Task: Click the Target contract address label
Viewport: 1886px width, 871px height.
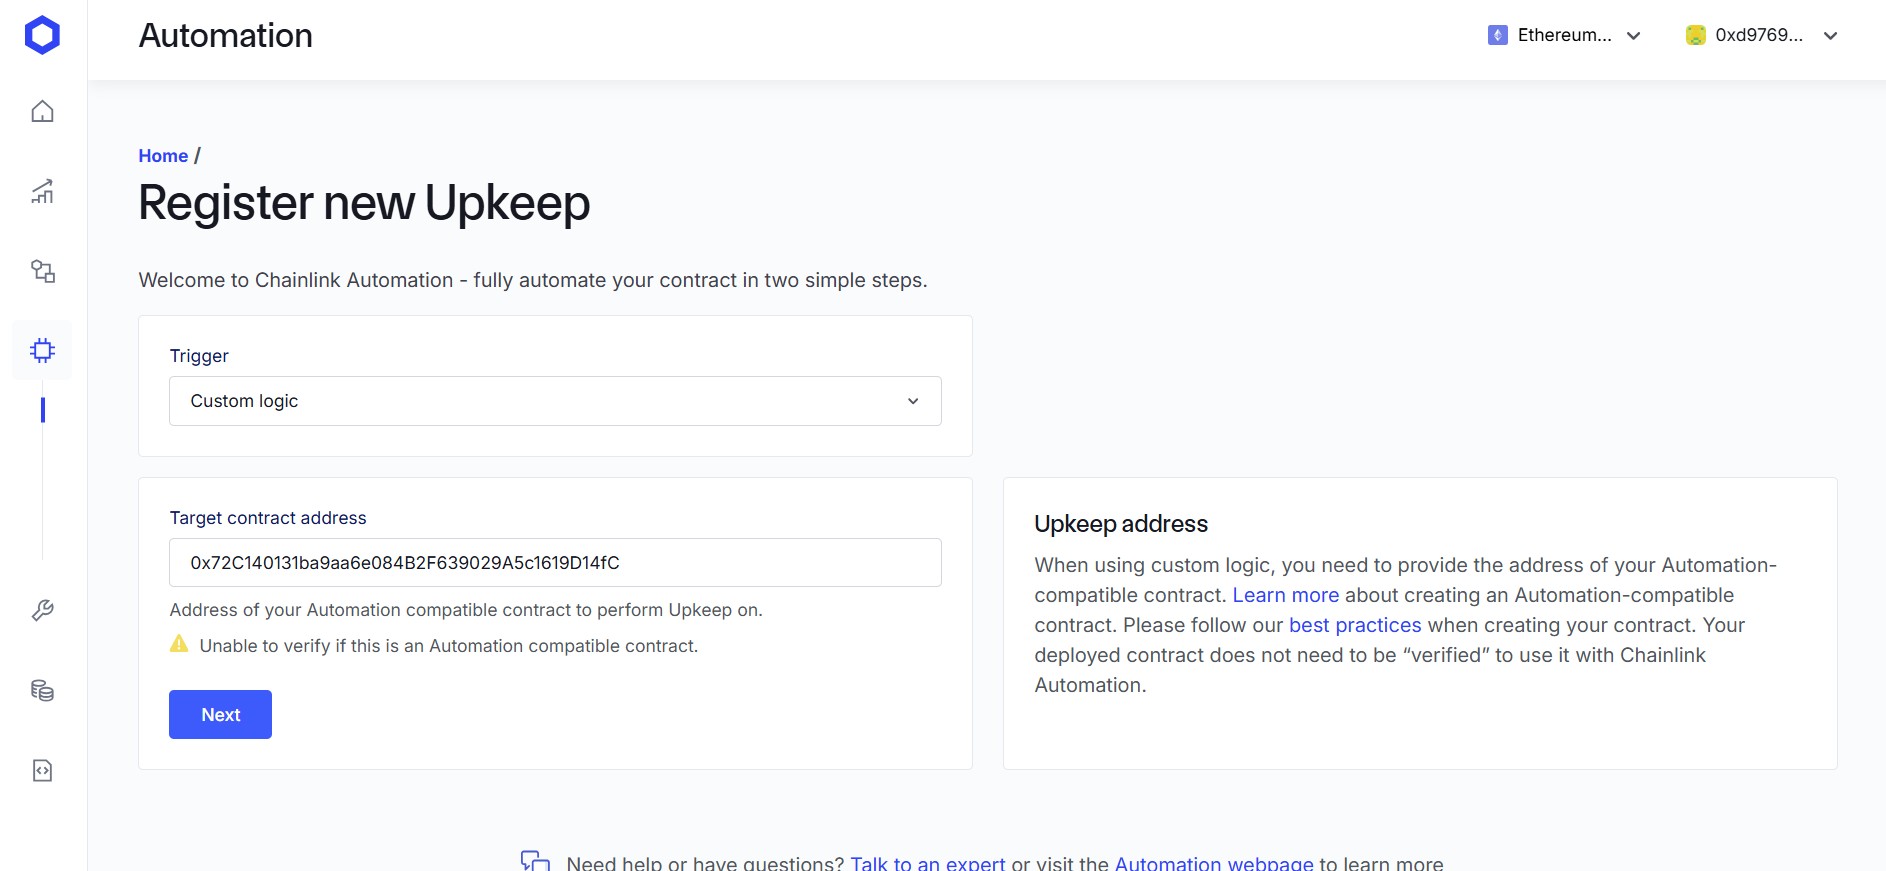Action: [268, 518]
